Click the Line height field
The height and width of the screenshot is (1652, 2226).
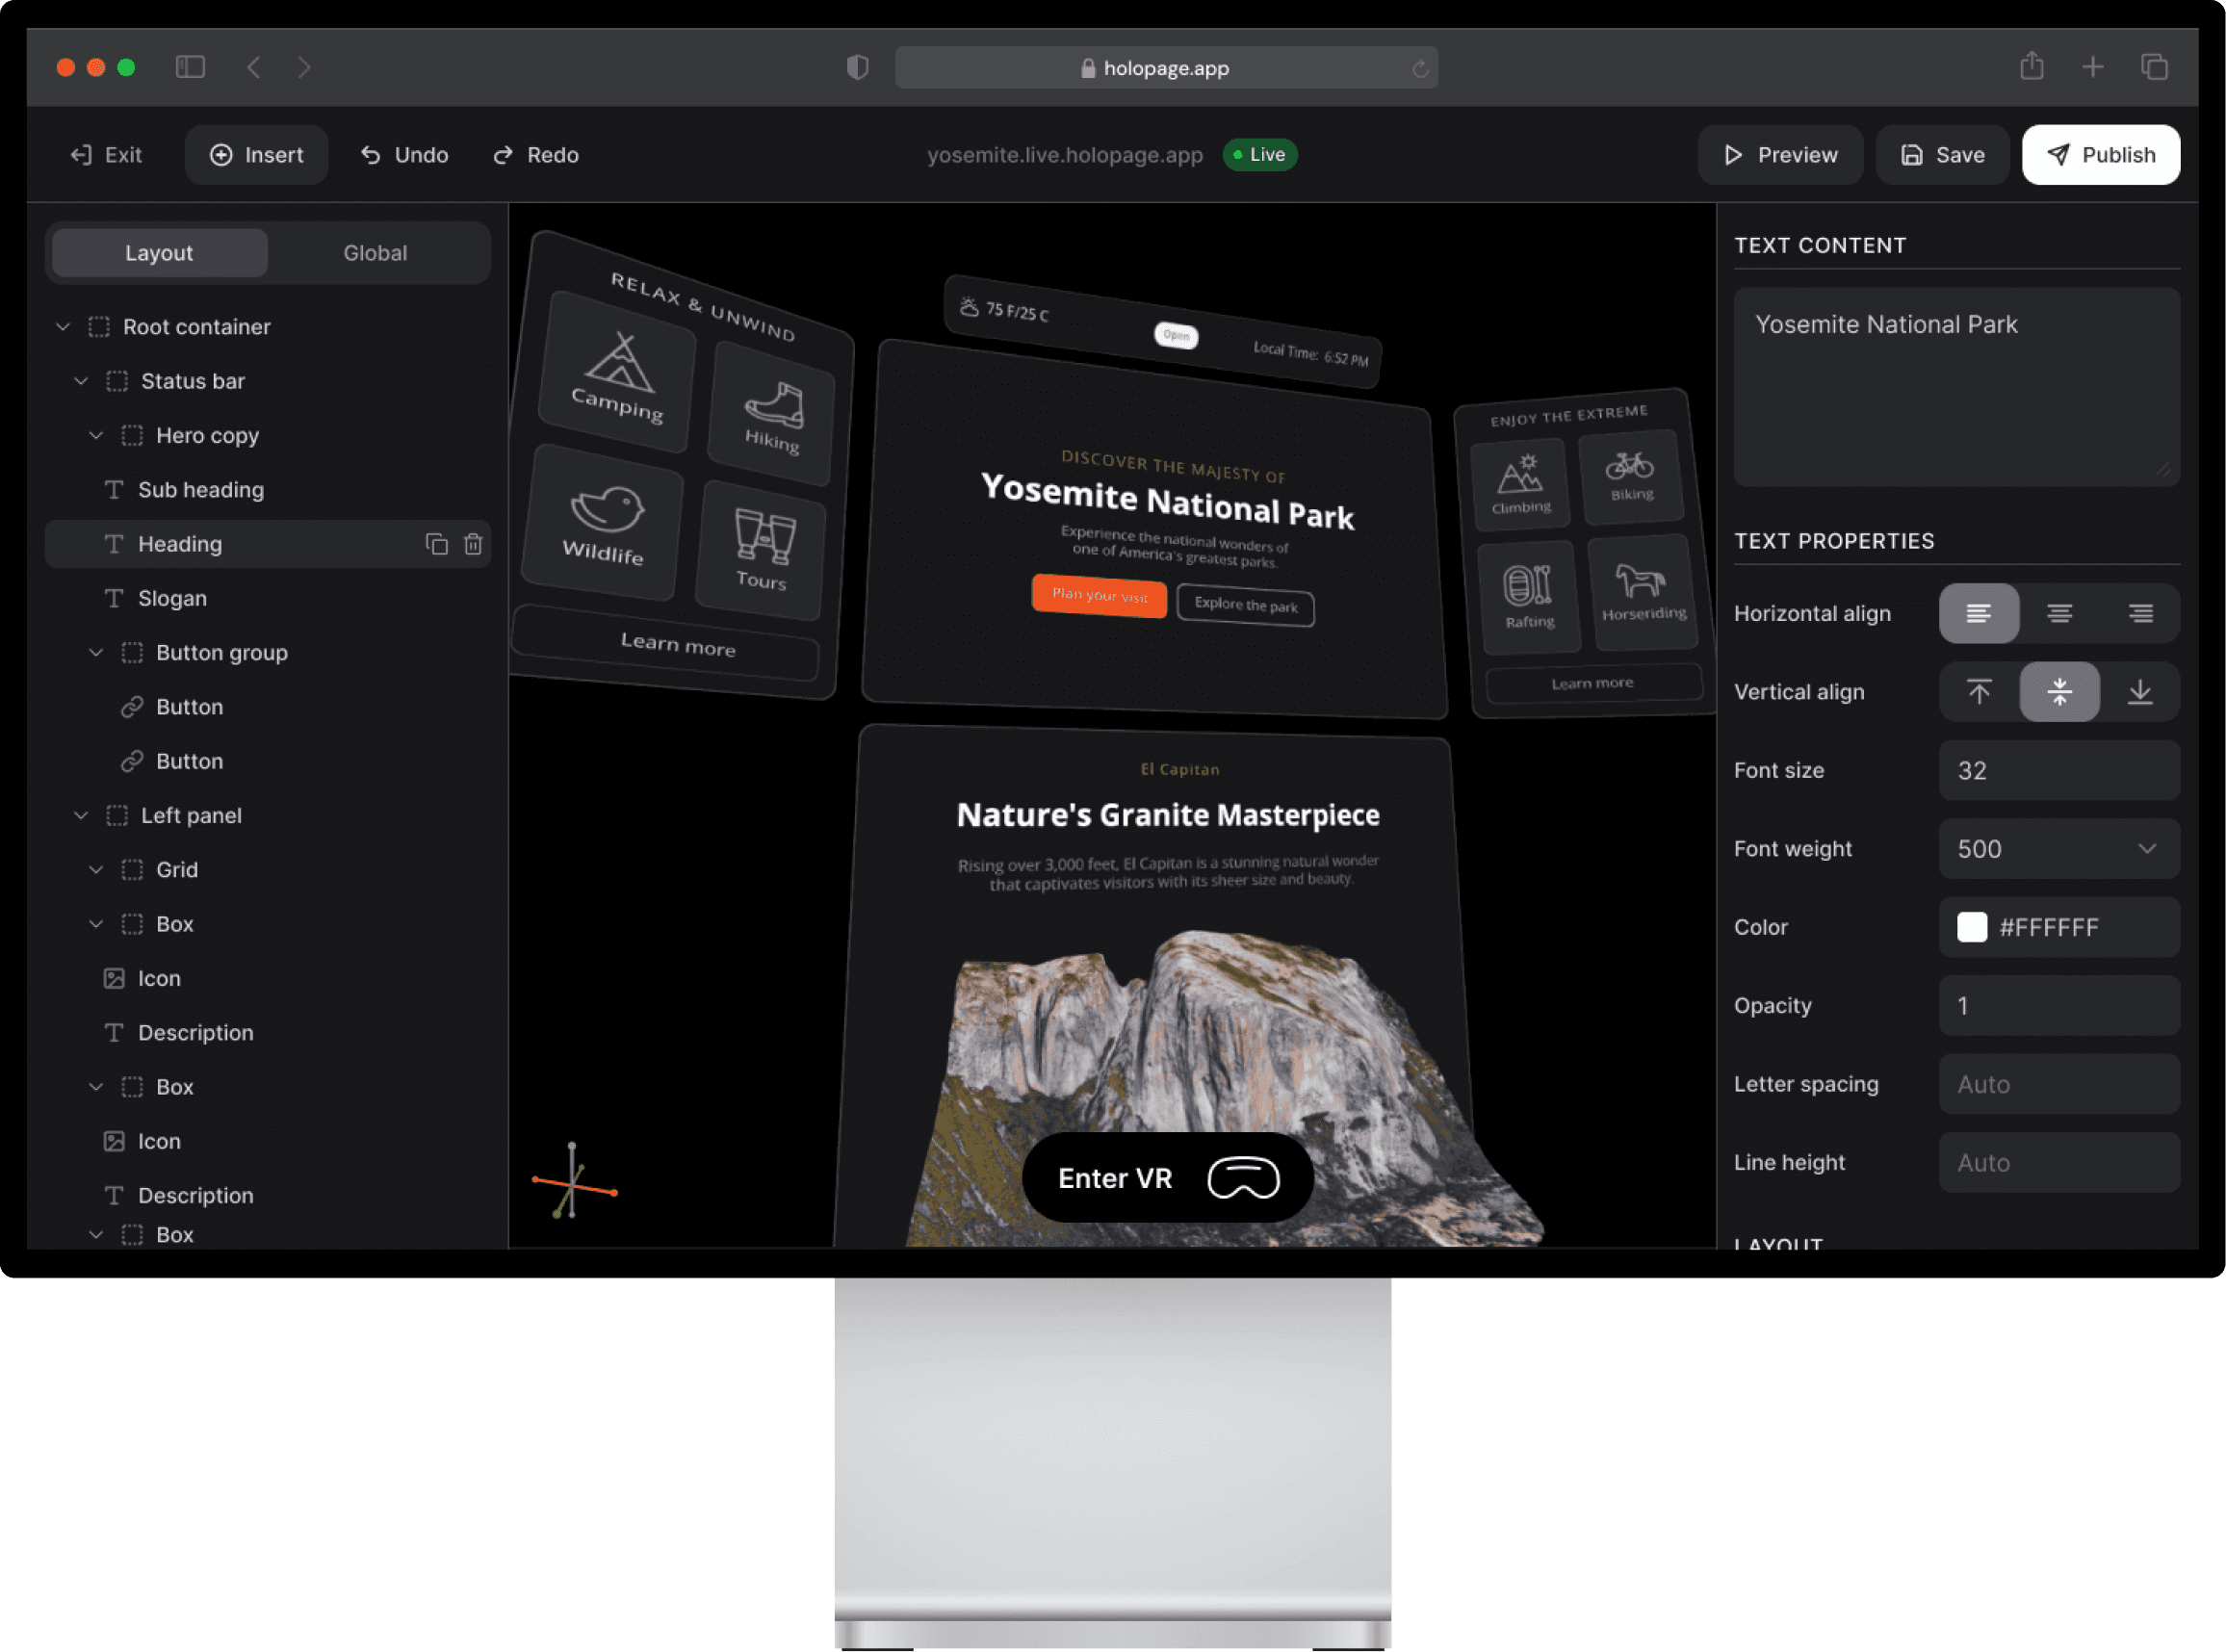click(2059, 1163)
